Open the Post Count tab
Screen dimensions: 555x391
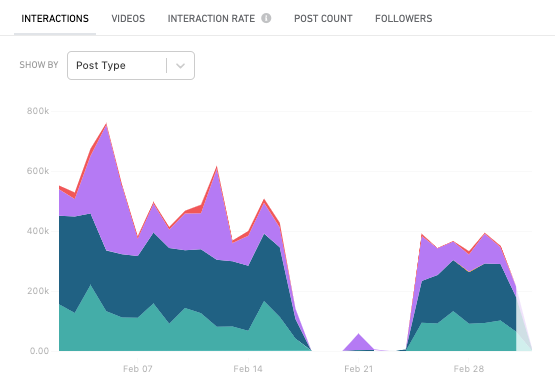click(x=323, y=18)
